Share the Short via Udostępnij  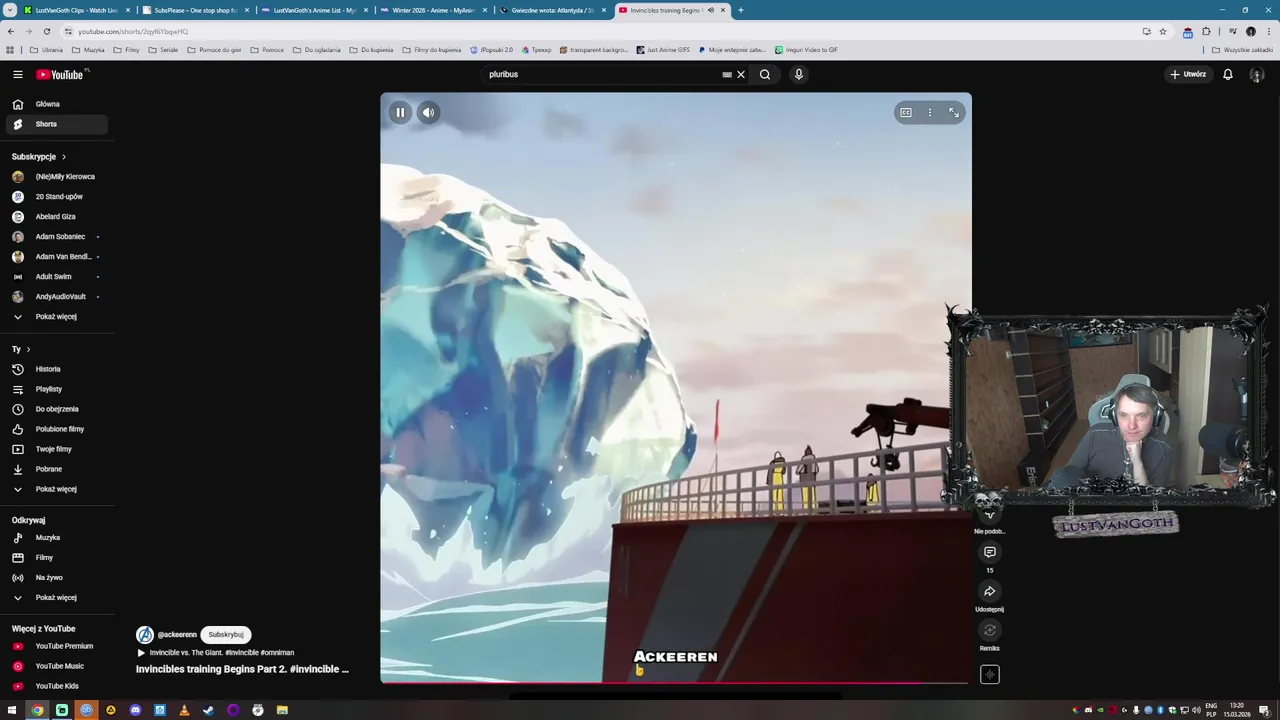click(x=990, y=591)
